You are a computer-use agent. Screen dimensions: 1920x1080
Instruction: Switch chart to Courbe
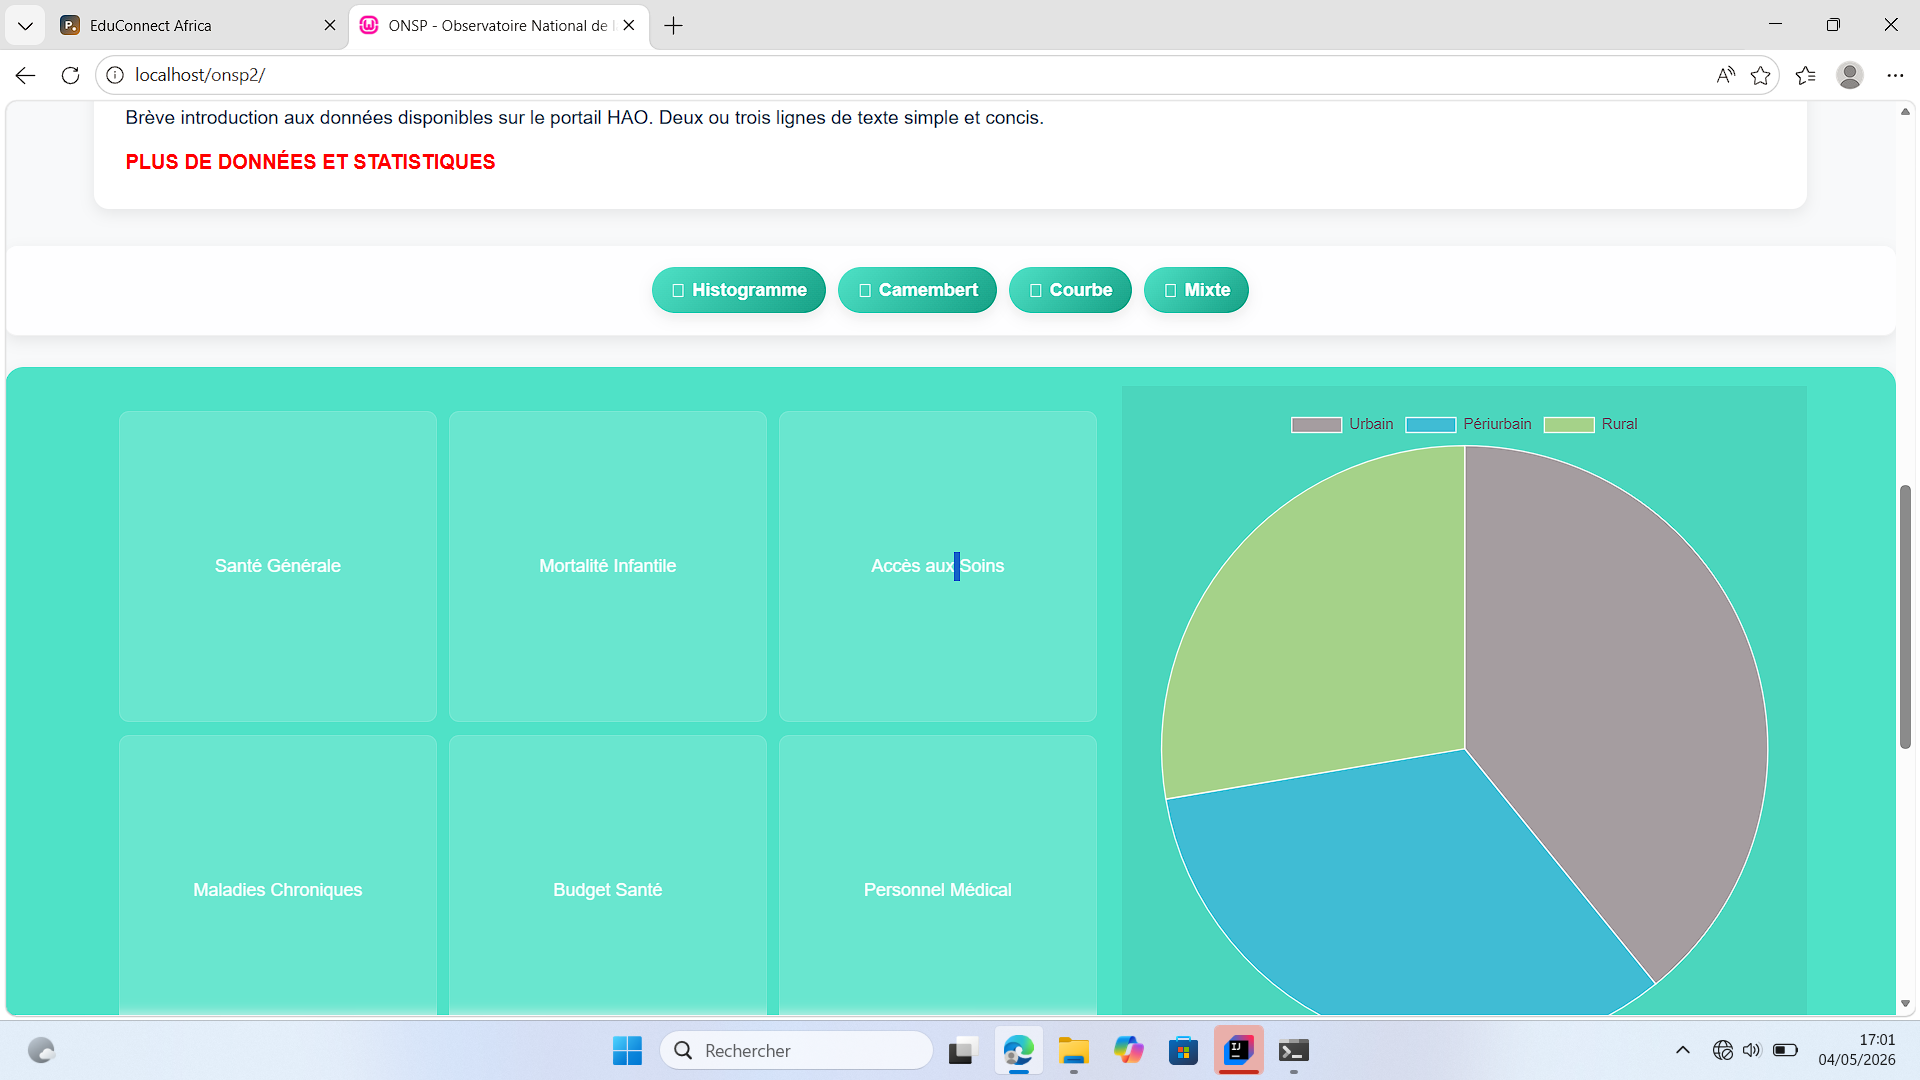tap(1070, 290)
